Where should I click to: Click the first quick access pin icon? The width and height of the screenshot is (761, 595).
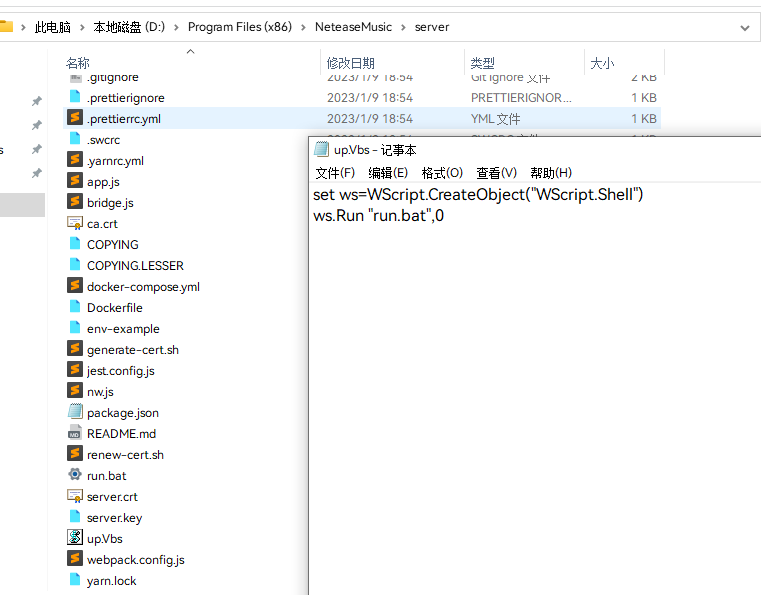coord(37,101)
